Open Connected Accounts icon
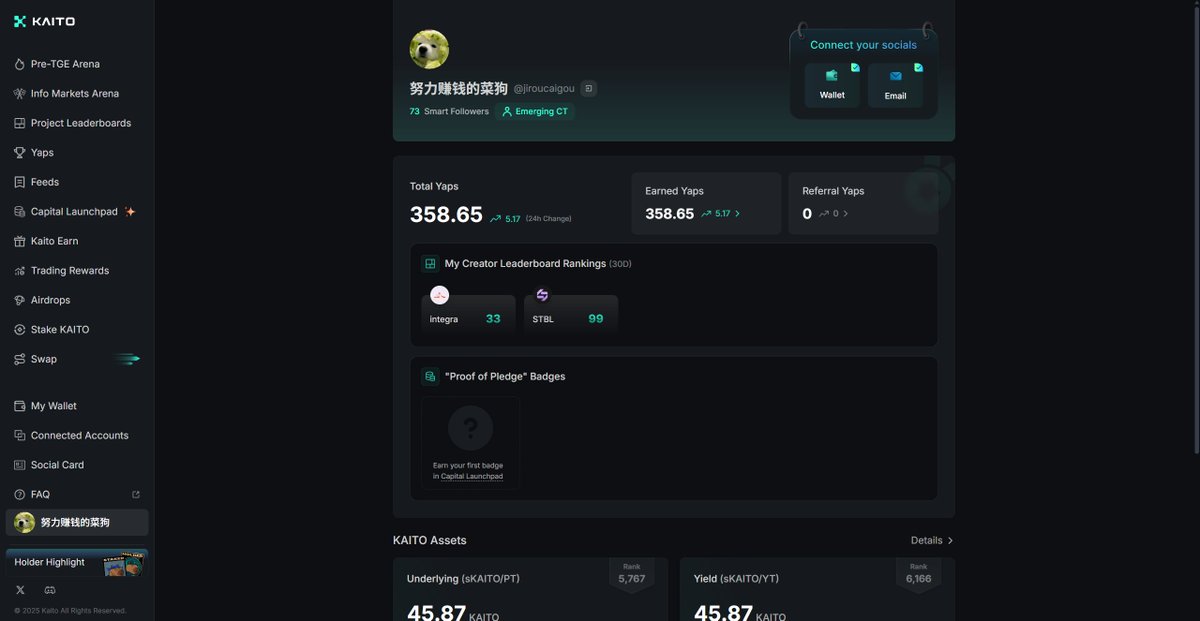The width and height of the screenshot is (1200, 621). [x=19, y=436]
